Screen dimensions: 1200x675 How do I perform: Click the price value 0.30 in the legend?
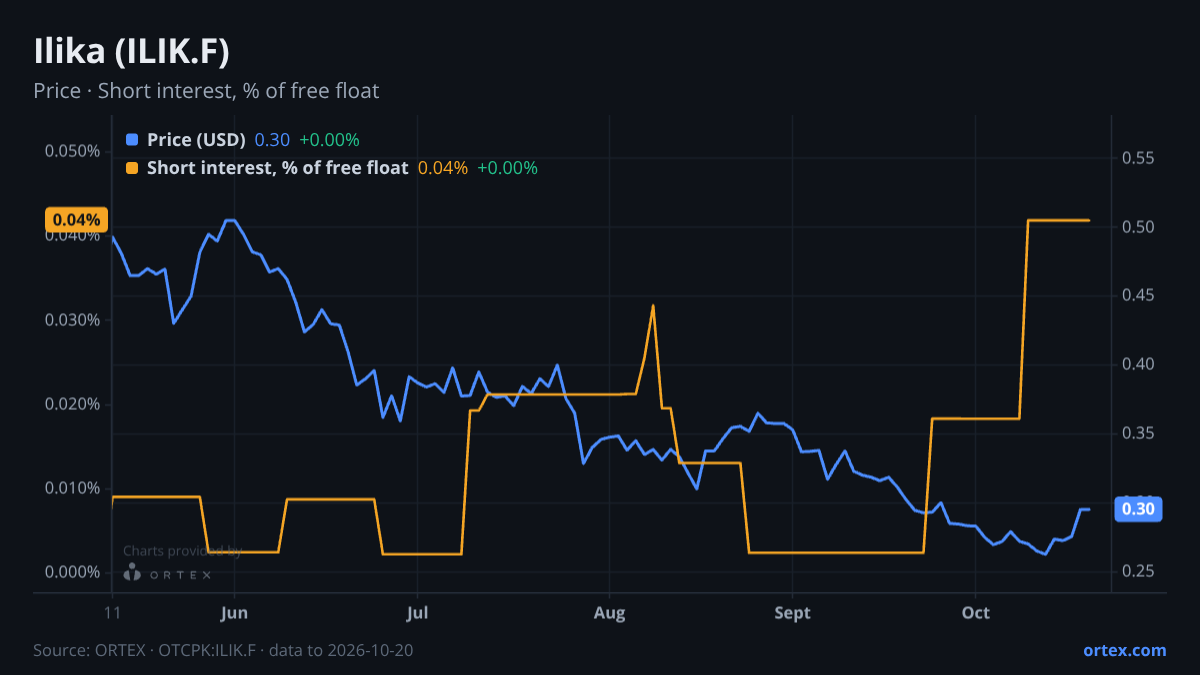272,140
